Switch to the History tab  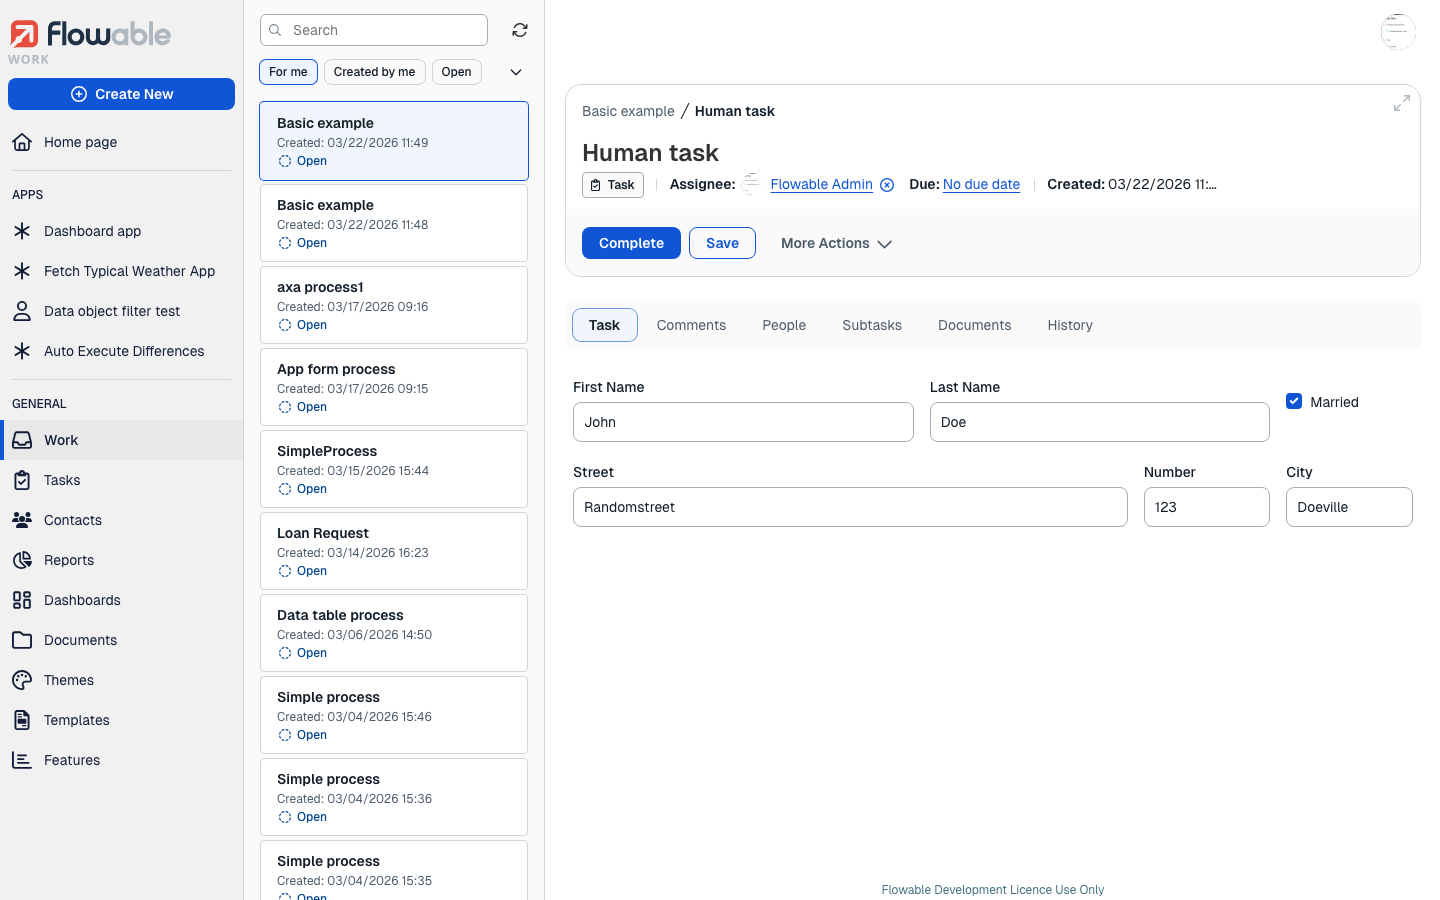pyautogui.click(x=1069, y=325)
